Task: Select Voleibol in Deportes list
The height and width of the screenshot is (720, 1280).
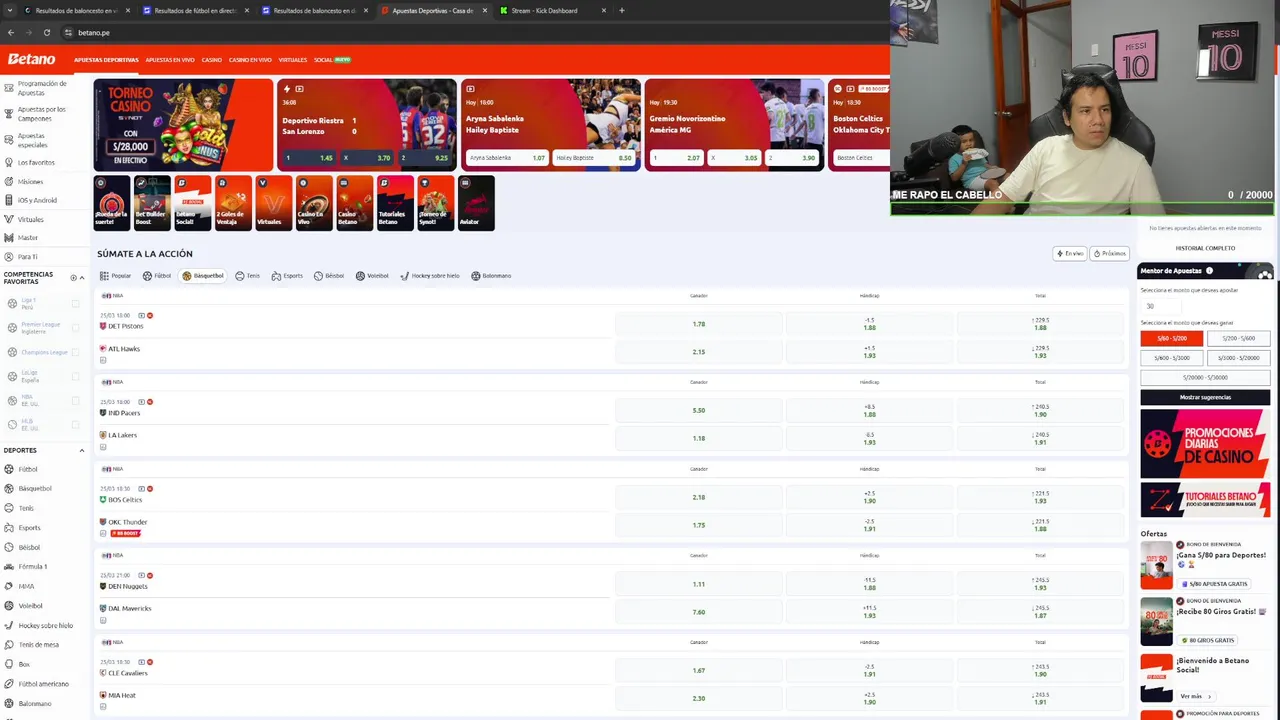Action: coord(30,606)
